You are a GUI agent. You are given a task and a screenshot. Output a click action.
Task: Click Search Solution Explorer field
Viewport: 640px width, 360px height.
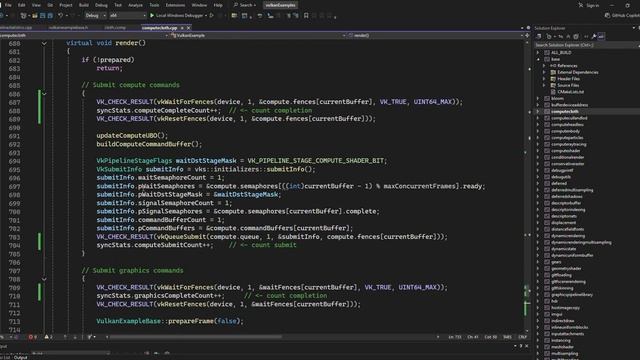coord(587,45)
